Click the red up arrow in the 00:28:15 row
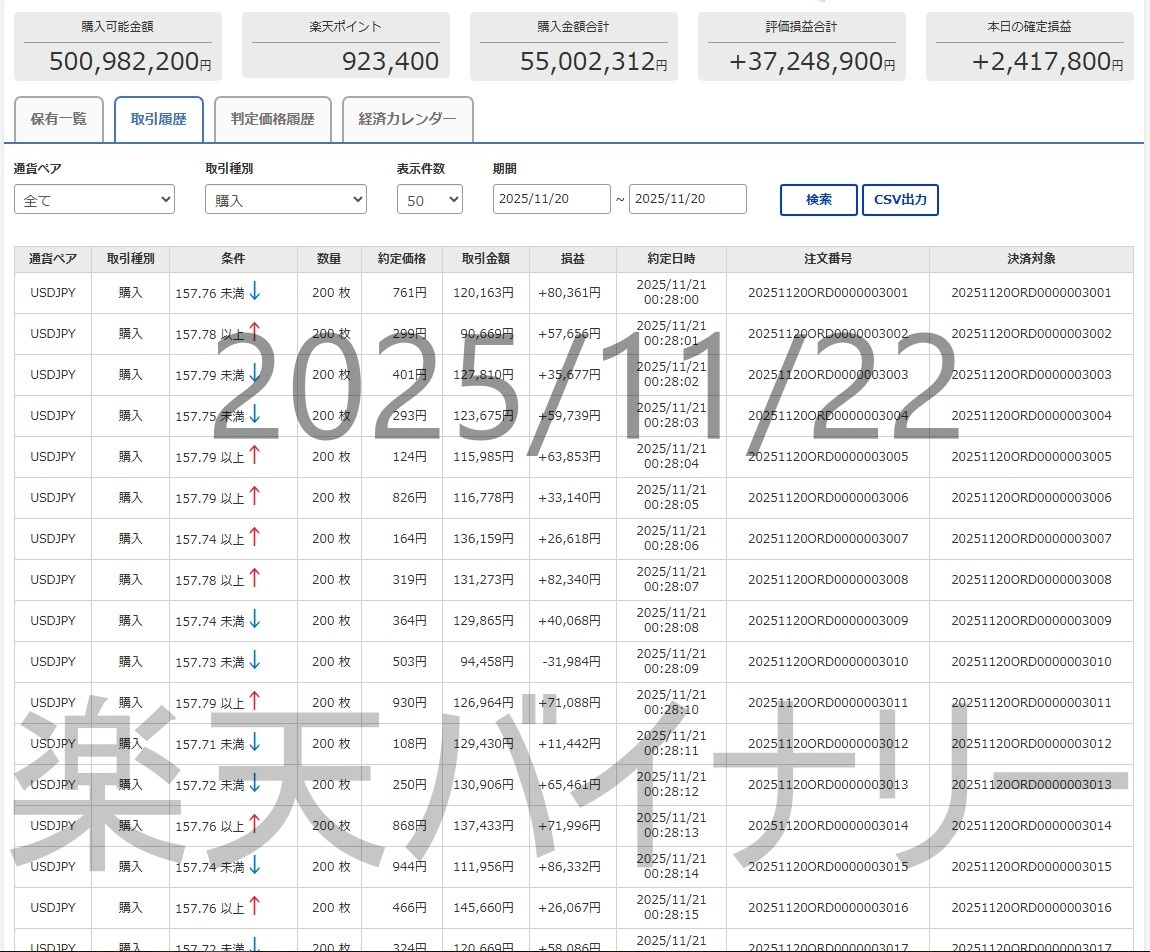This screenshot has width=1150, height=952. click(x=254, y=907)
